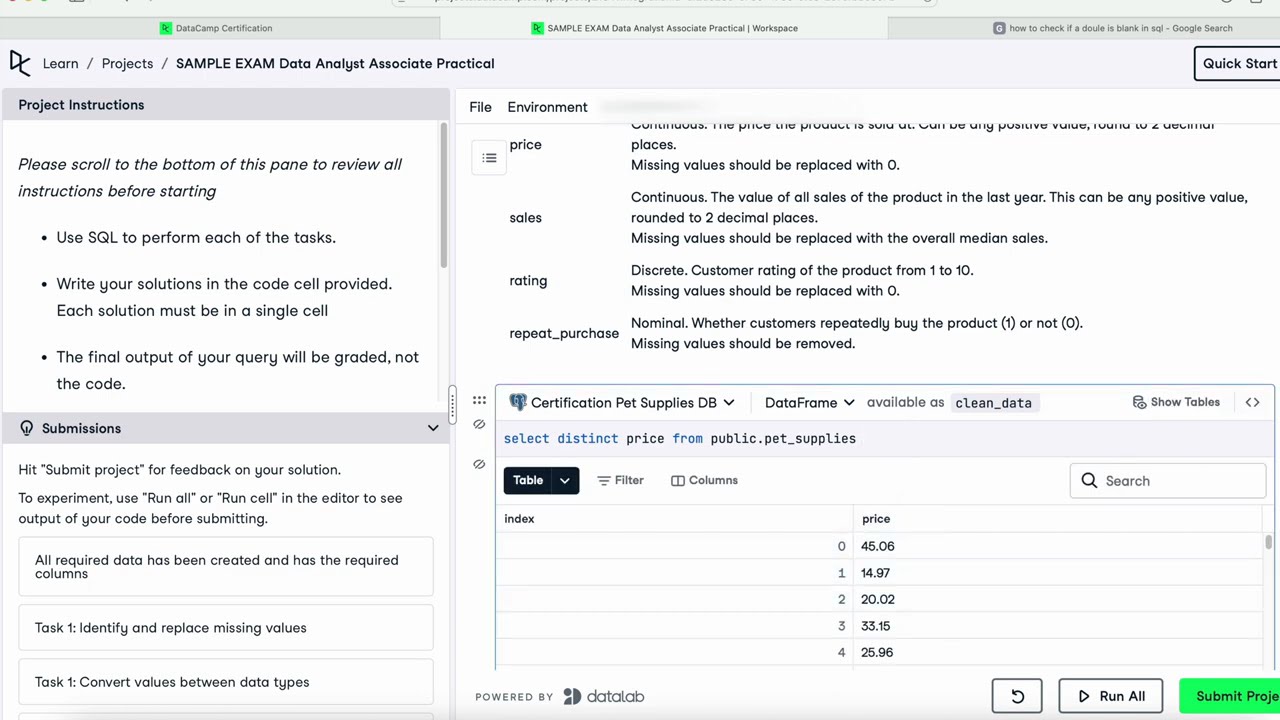
Task: Open the Environment menu
Action: click(547, 107)
